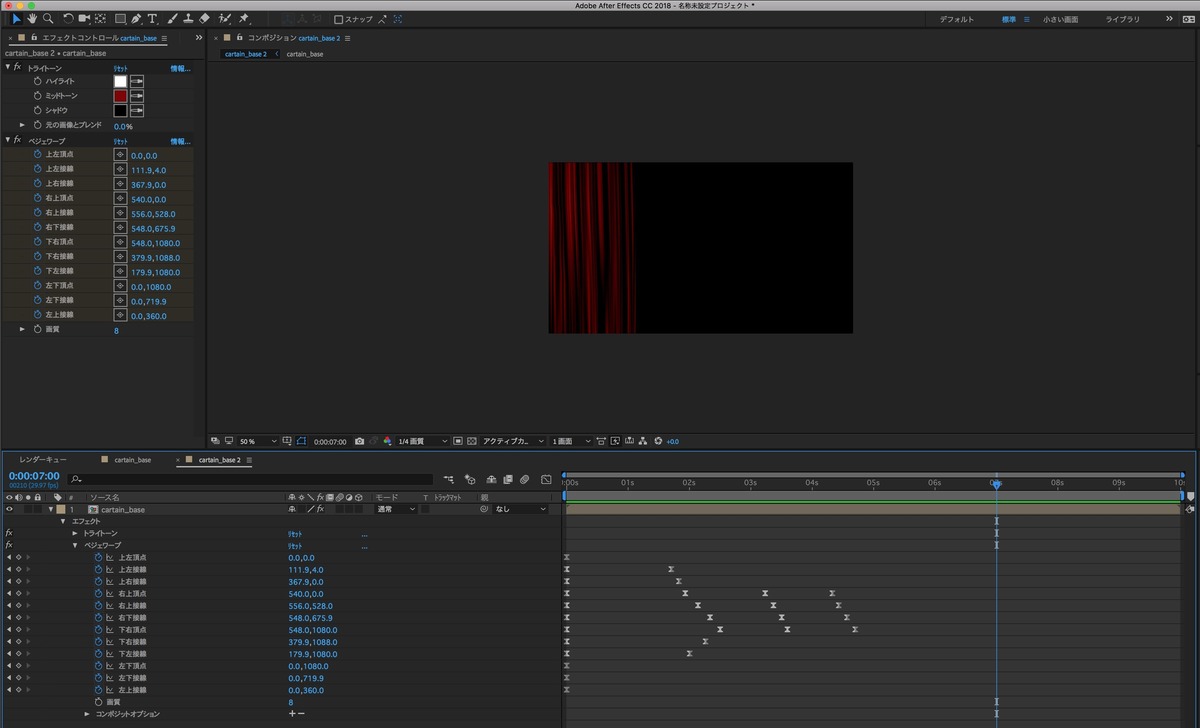1200x728 pixels.
Task: Open the 1画面 view layout dropdown
Action: [x=571, y=441]
